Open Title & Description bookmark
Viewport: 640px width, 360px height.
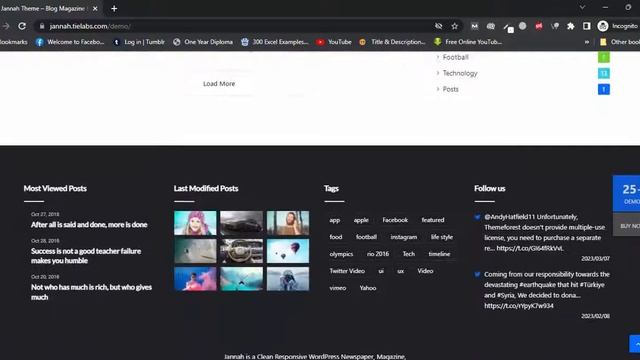pyautogui.click(x=392, y=42)
